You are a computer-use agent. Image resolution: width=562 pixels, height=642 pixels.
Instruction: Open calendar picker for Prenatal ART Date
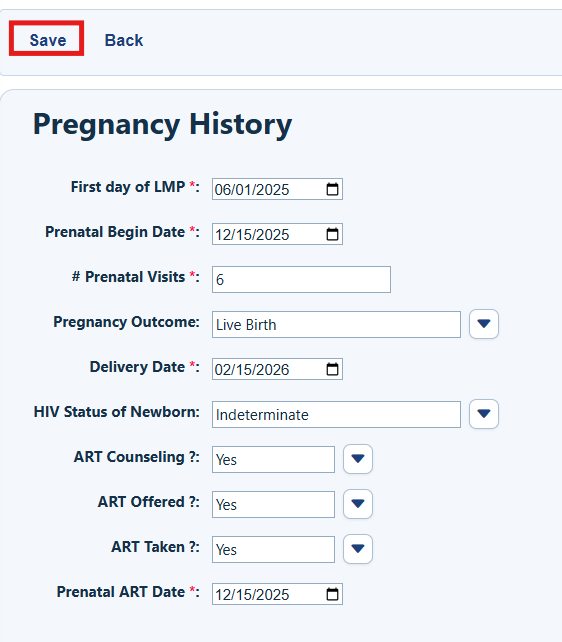pos(332,594)
